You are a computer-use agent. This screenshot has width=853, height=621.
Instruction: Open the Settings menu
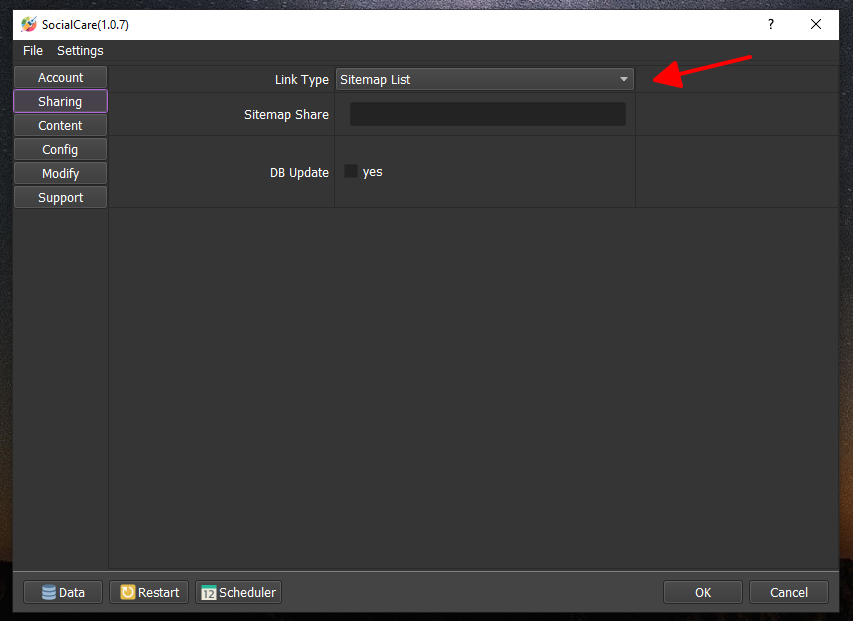click(80, 51)
